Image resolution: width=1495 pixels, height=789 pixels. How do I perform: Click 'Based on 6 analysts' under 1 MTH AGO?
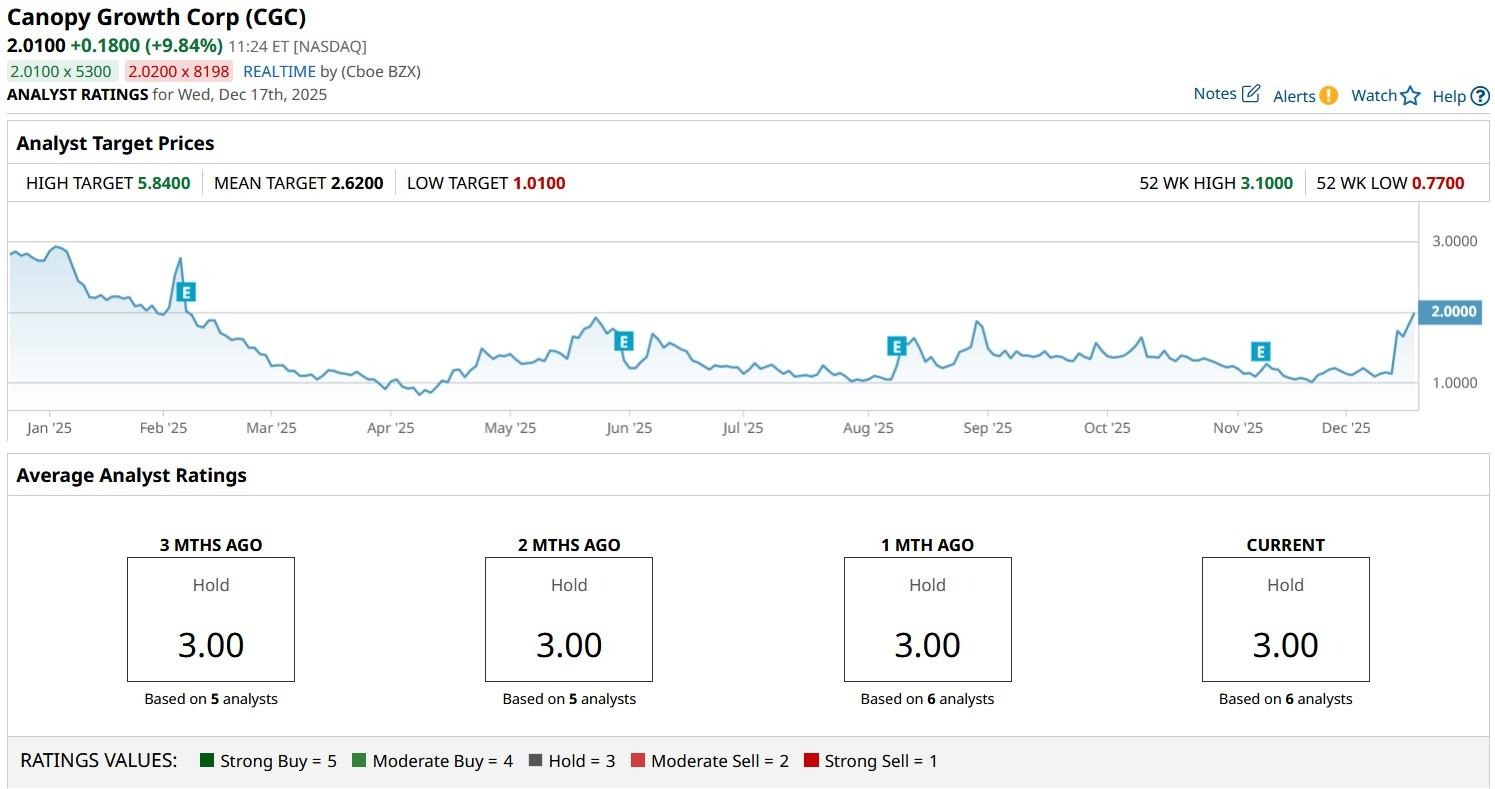[x=928, y=699]
